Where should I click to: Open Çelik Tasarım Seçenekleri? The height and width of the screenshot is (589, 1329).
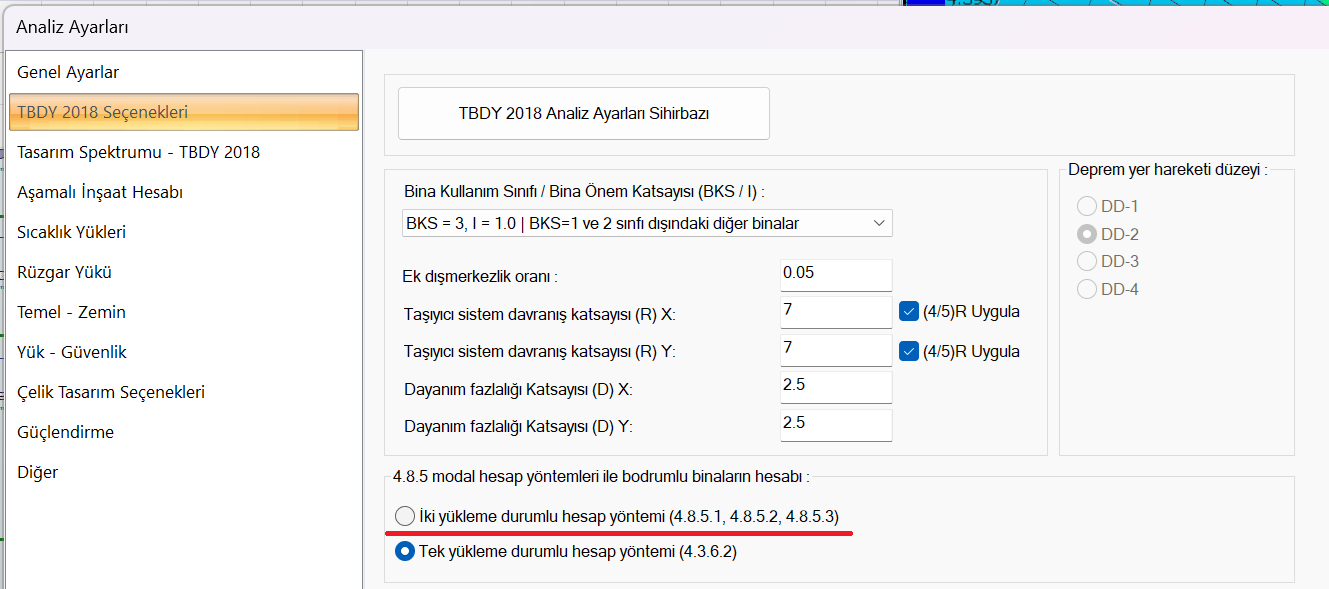pos(111,392)
